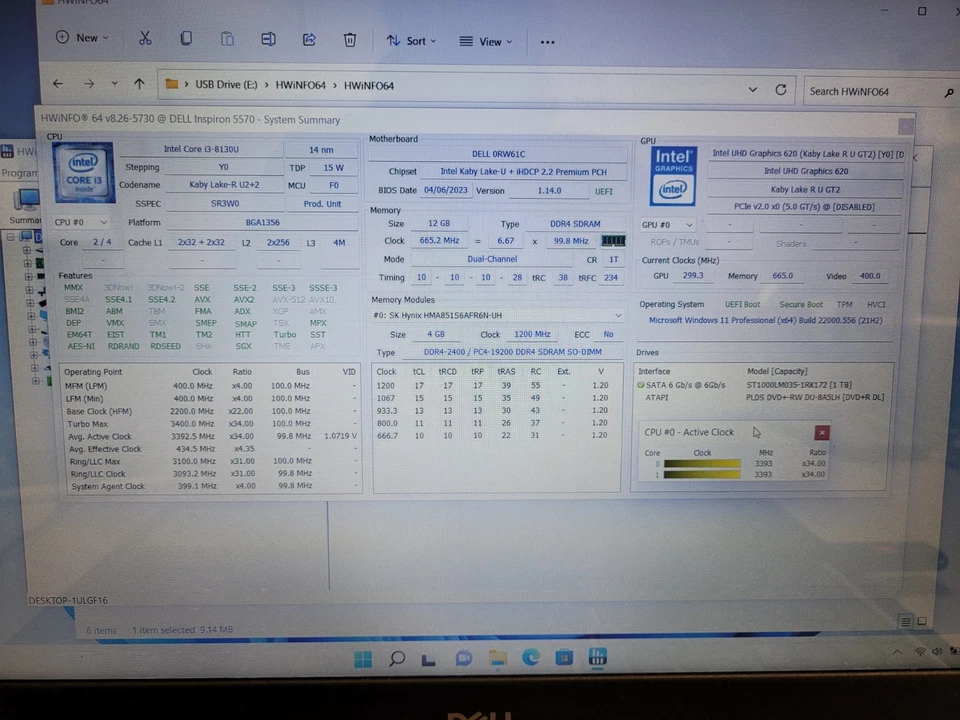Open the Chat icon on taskbar
Image resolution: width=960 pixels, height=720 pixels.
[463, 659]
